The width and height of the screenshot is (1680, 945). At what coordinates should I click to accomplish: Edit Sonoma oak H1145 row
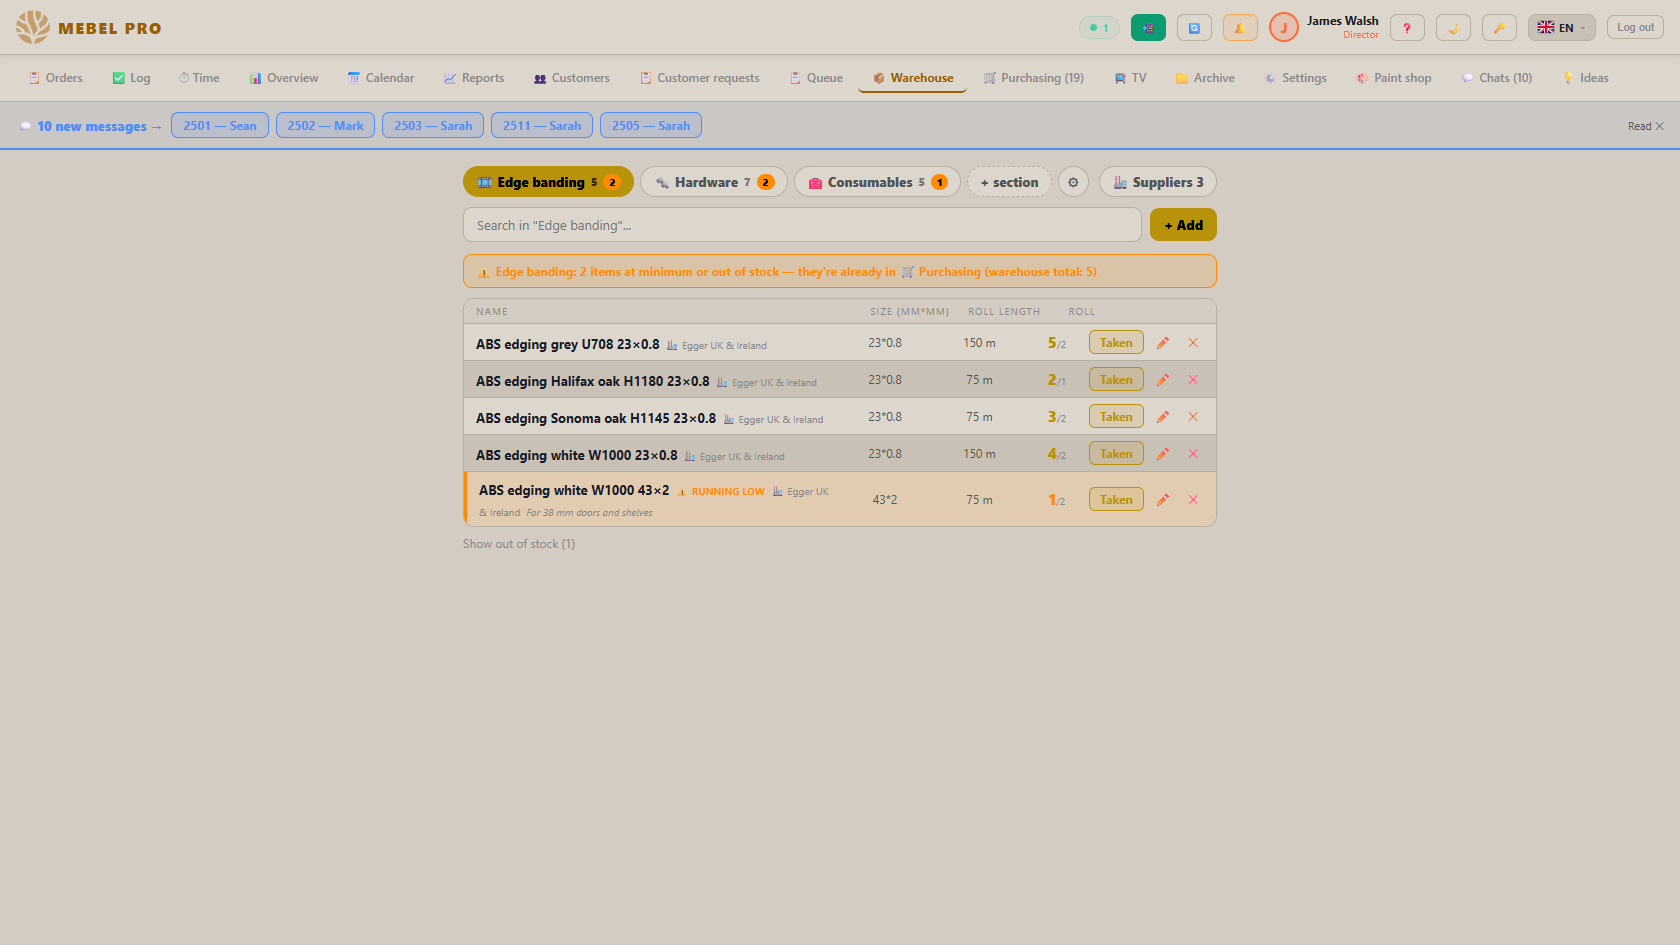pos(1163,417)
